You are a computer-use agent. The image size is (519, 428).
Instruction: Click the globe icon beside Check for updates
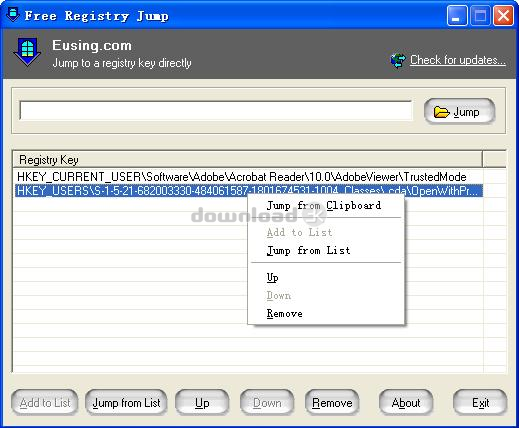click(x=398, y=61)
